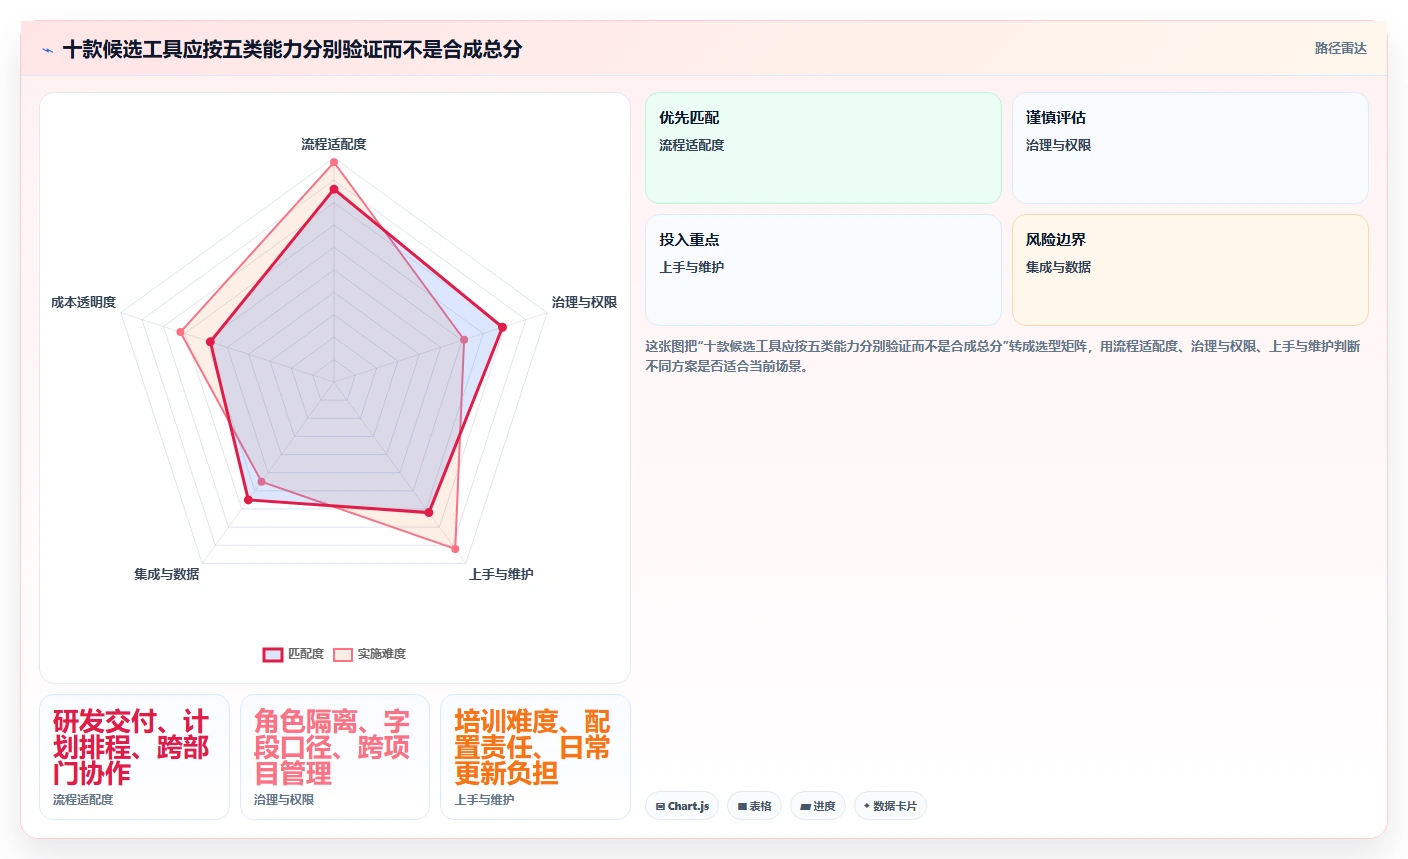
Task: Click the 匹配度 legend label
Action: tap(306, 654)
